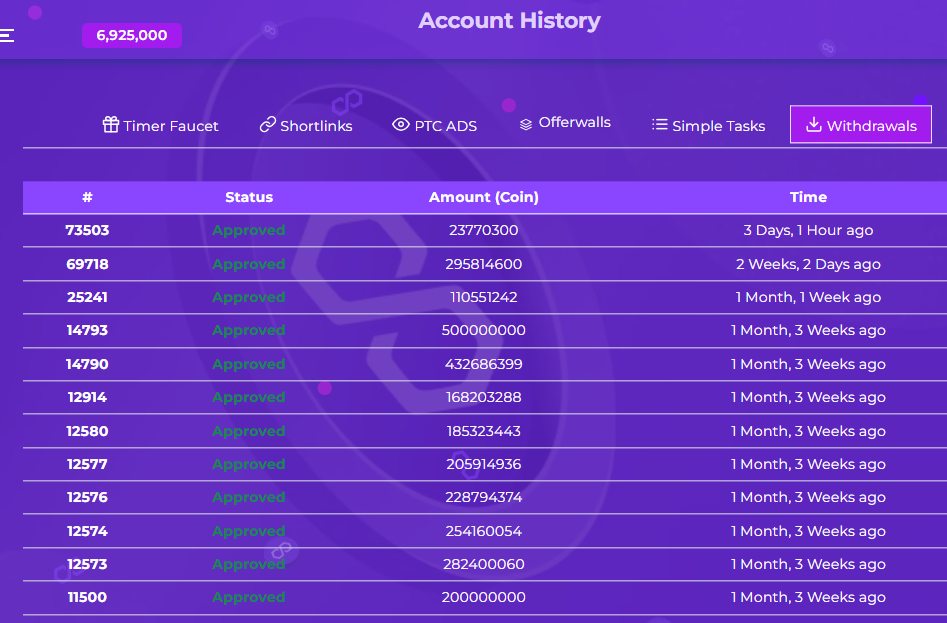Select withdrawal ID 12580
The height and width of the screenshot is (623, 947).
88,431
